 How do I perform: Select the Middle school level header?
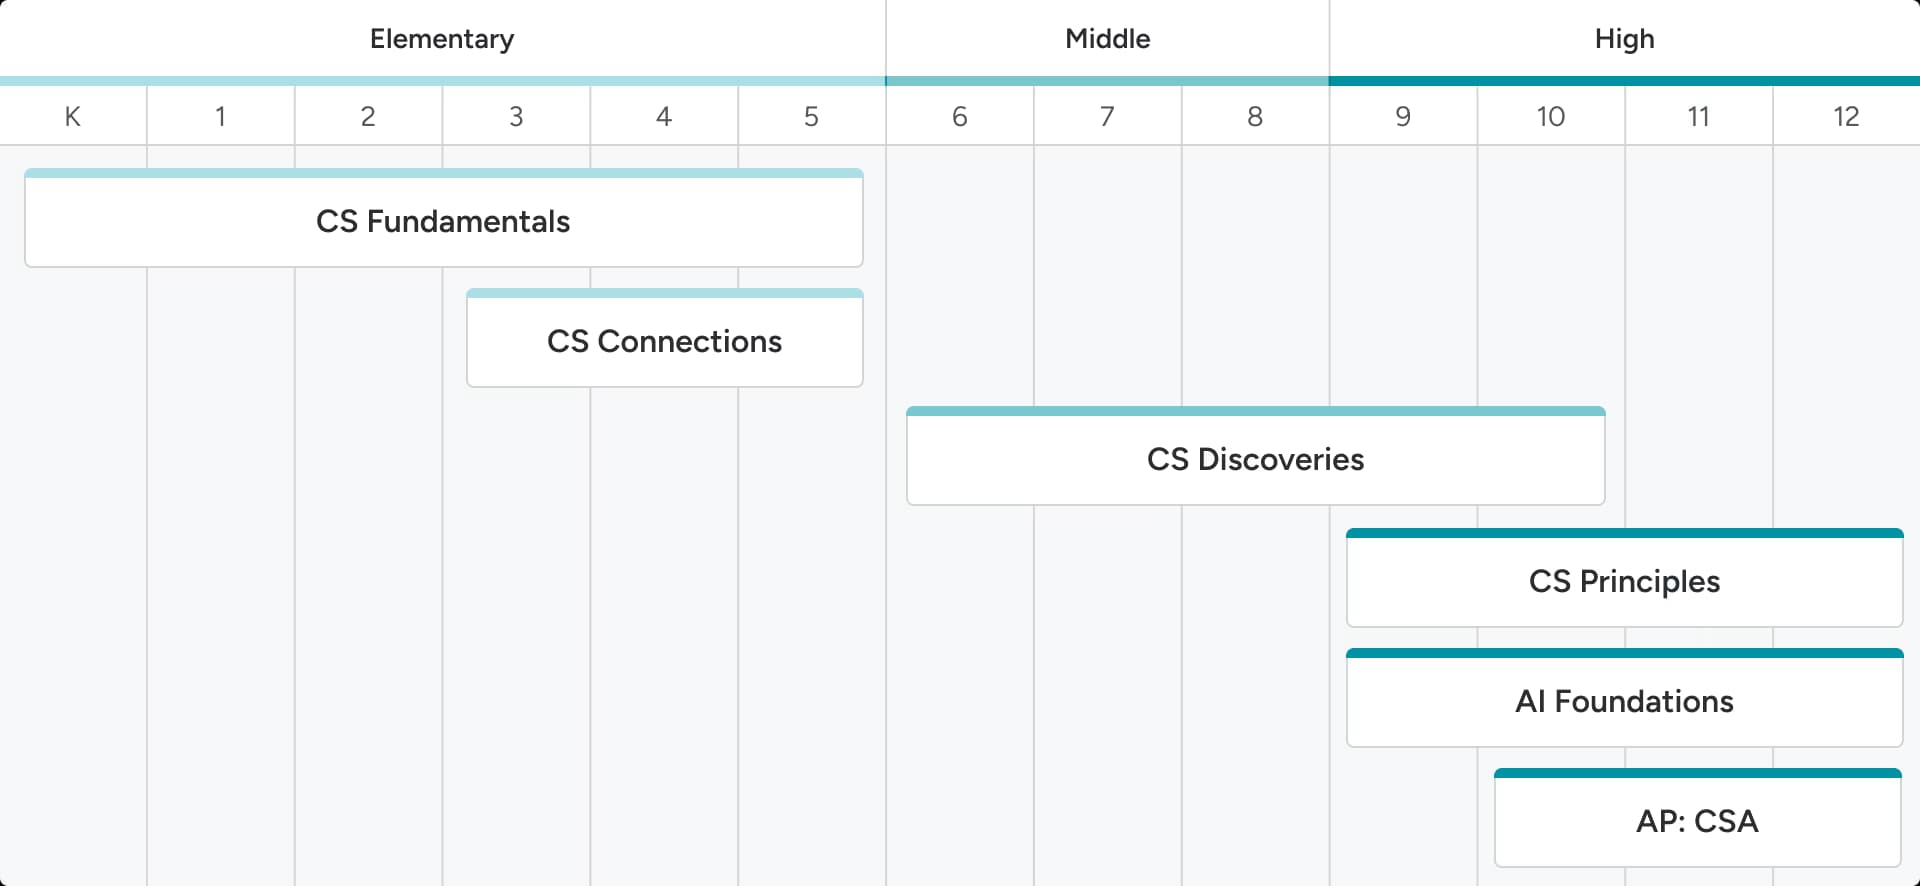point(1107,39)
